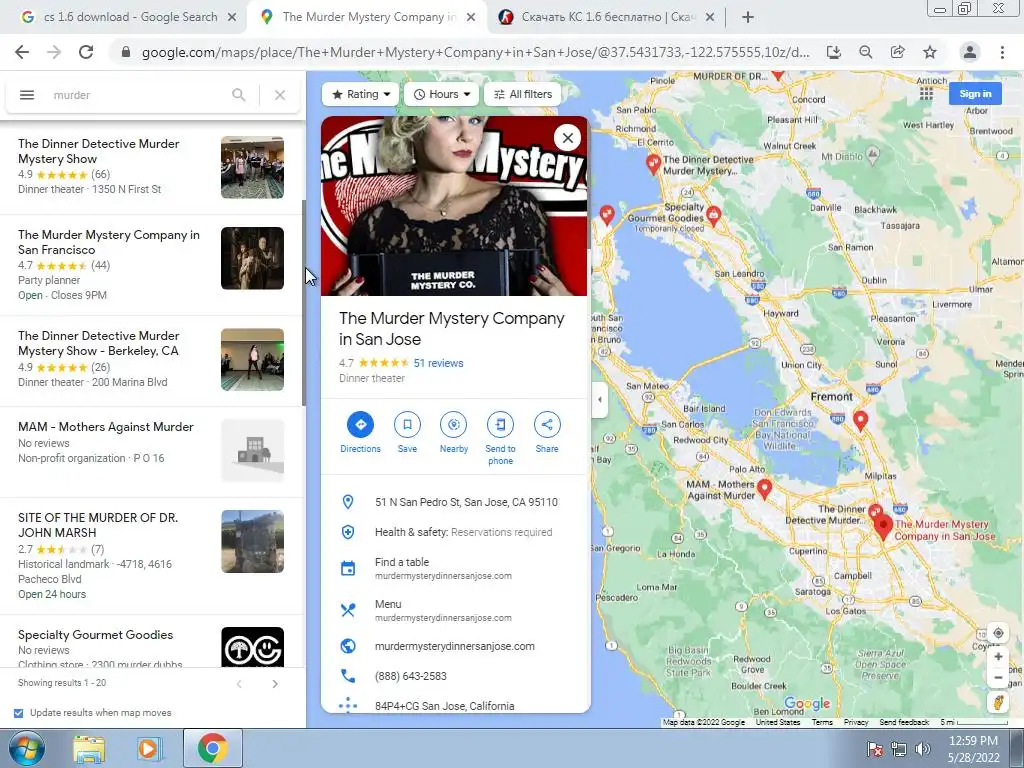Toggle Update results when map moves checkbox
This screenshot has height=768, width=1024.
tap(18, 713)
